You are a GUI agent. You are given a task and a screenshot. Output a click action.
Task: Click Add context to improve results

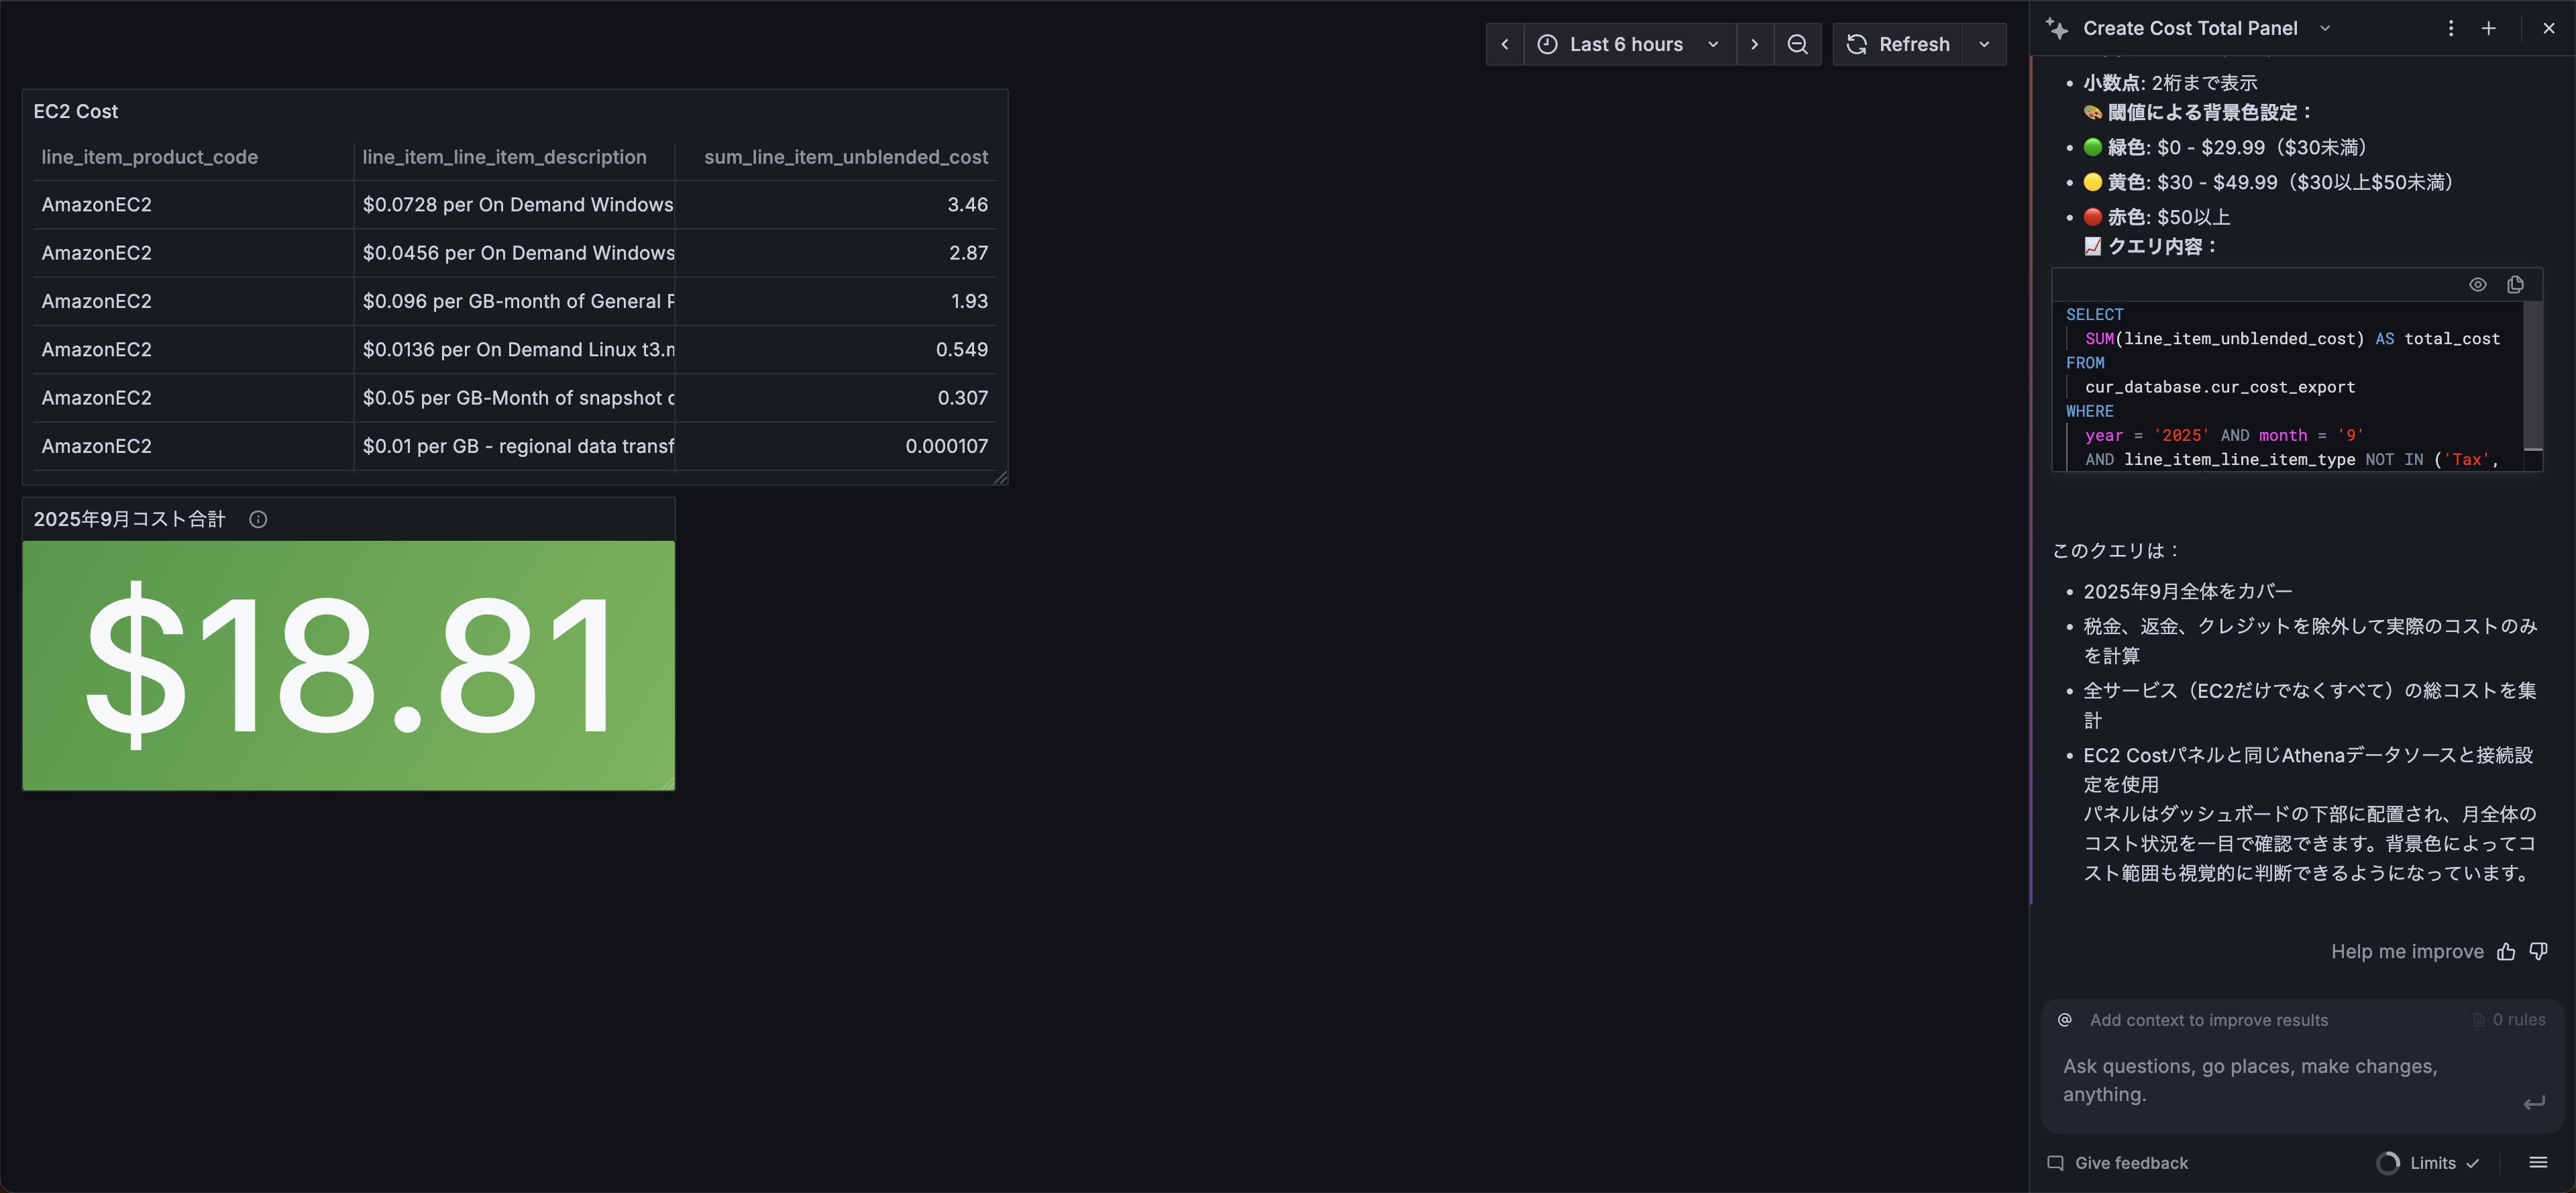click(x=2208, y=1020)
